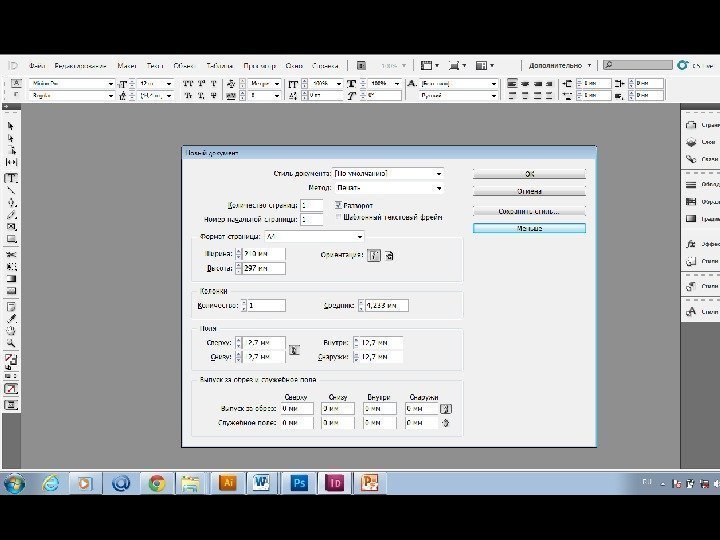The image size is (720, 540).
Task: Toggle the Разворот (facing pages) checkbox
Action: (338, 205)
